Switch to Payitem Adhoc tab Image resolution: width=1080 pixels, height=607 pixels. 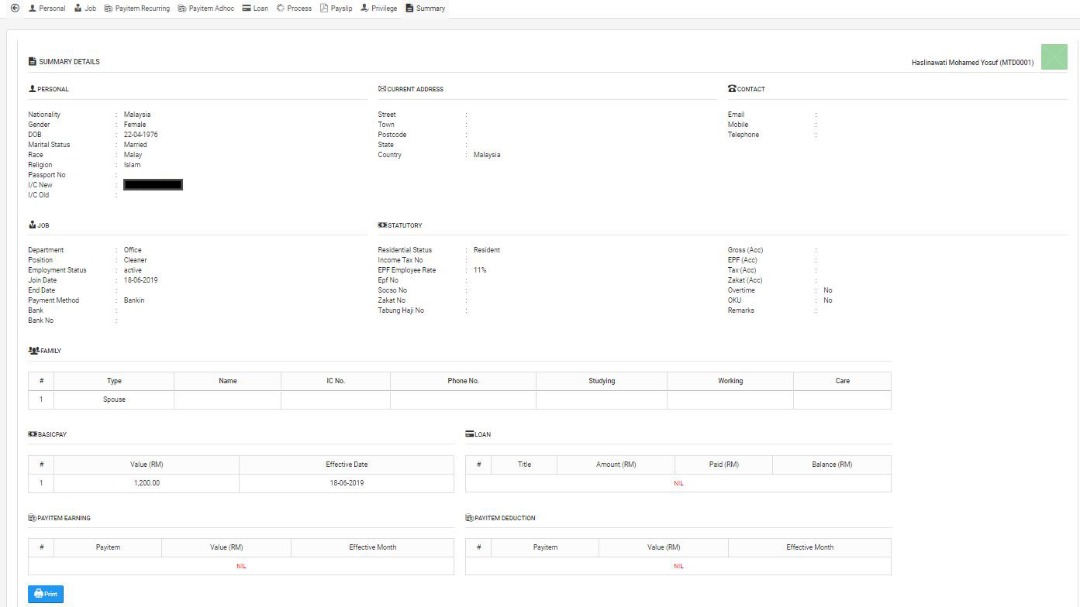coord(206,8)
